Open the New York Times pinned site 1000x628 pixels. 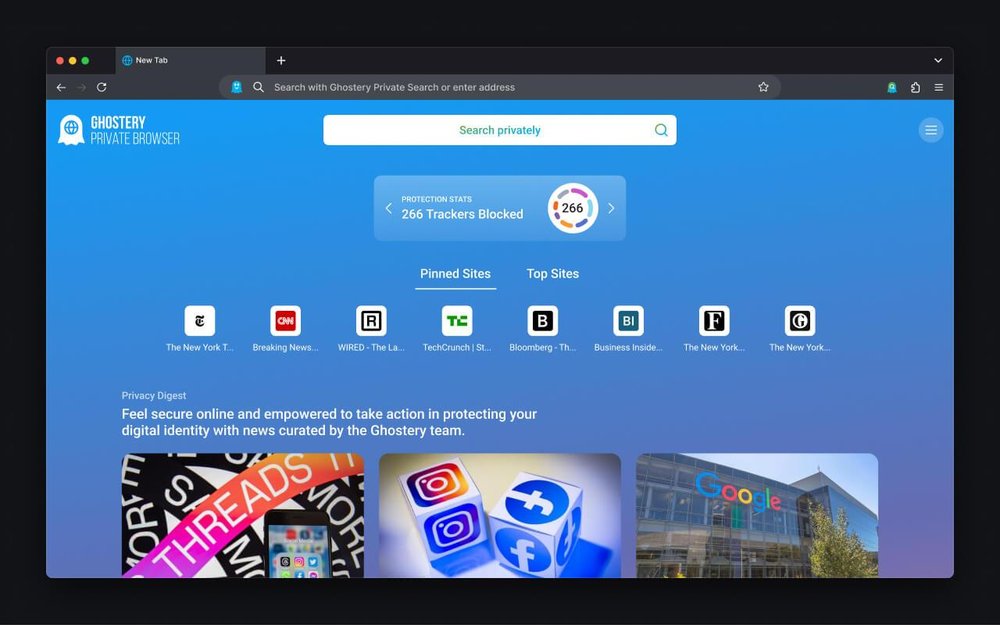tap(200, 329)
